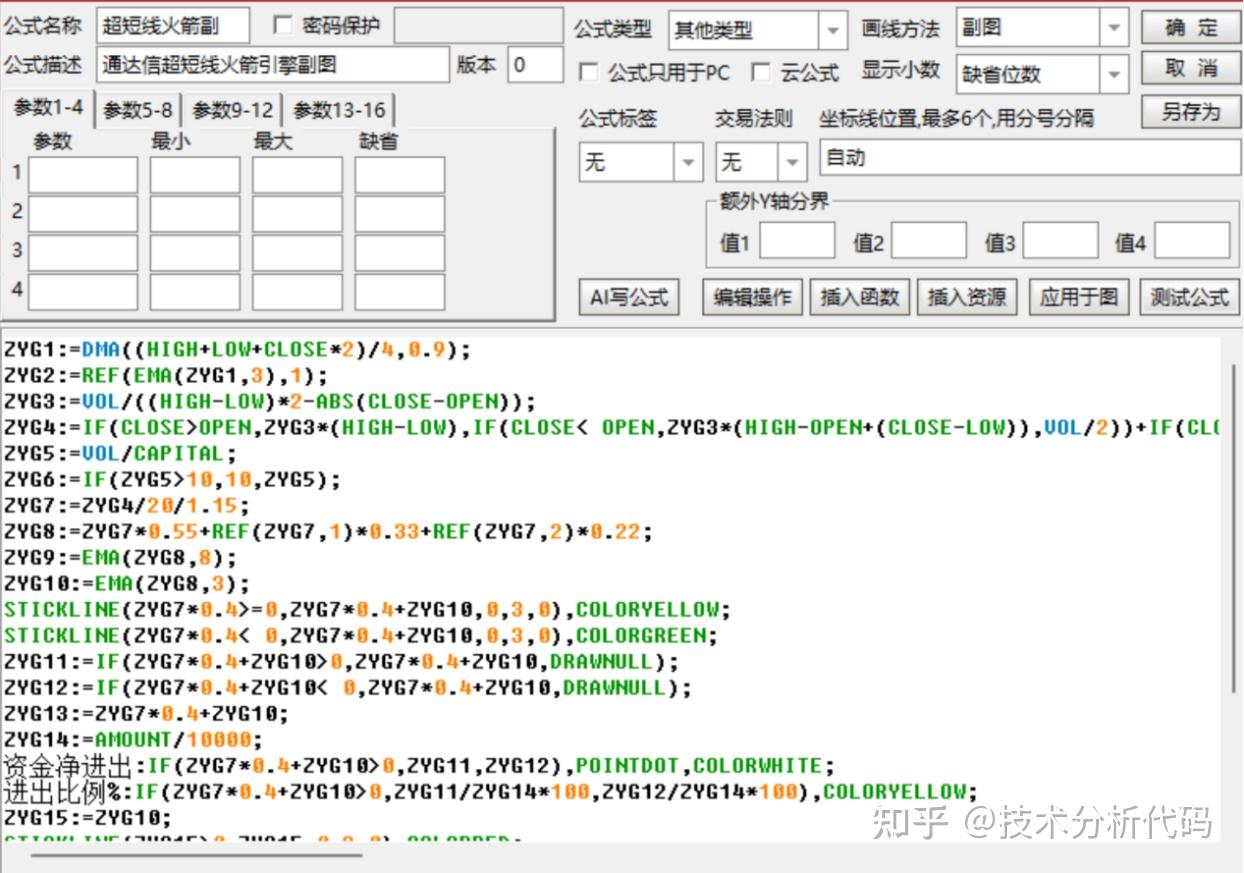Click the horizontal scrollbar below the code
This screenshot has width=1244, height=873.
196,855
